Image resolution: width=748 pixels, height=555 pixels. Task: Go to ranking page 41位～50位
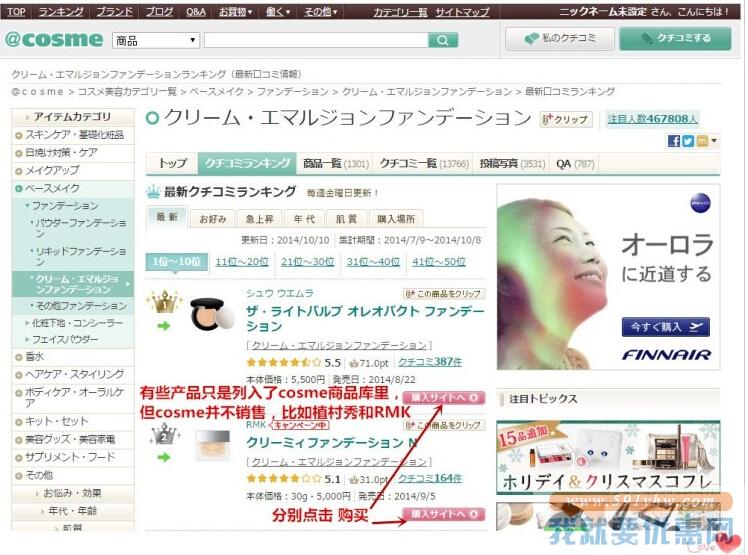coord(439,262)
